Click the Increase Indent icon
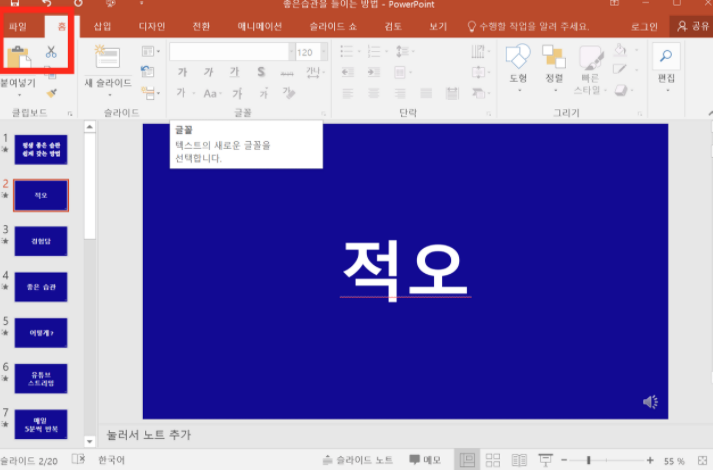 pos(374,72)
